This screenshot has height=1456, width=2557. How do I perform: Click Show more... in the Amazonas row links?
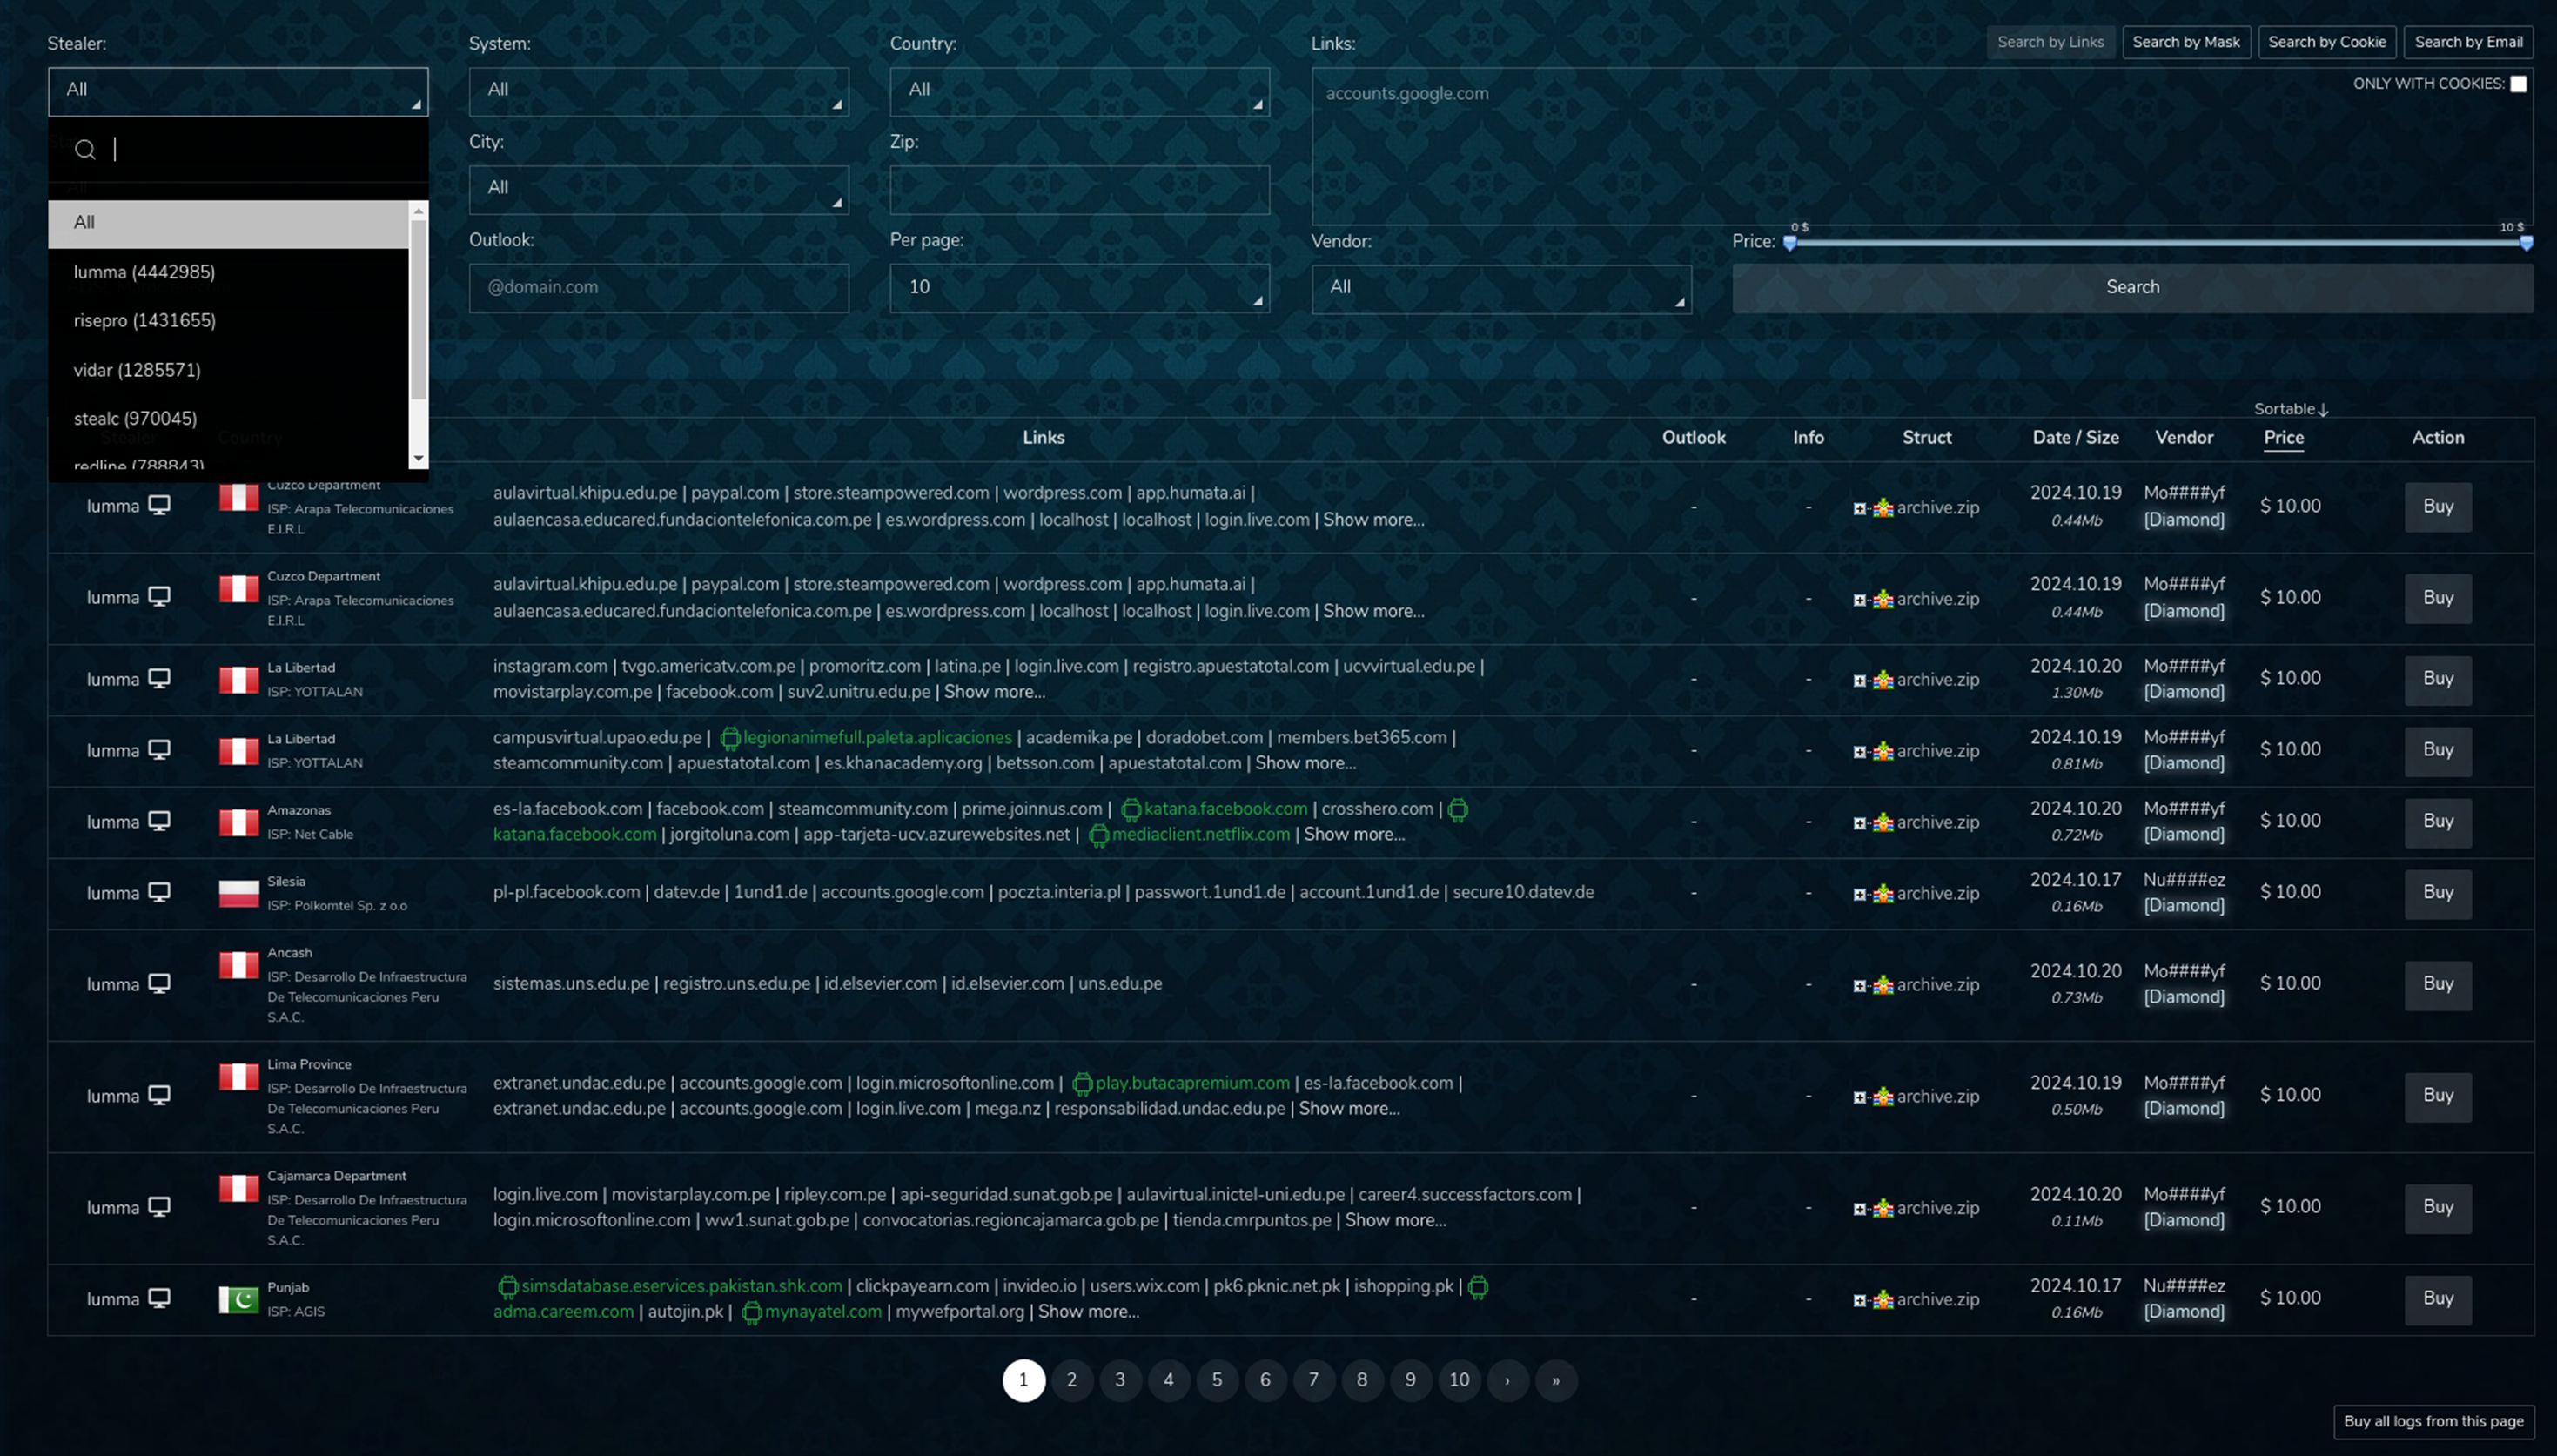1354,834
